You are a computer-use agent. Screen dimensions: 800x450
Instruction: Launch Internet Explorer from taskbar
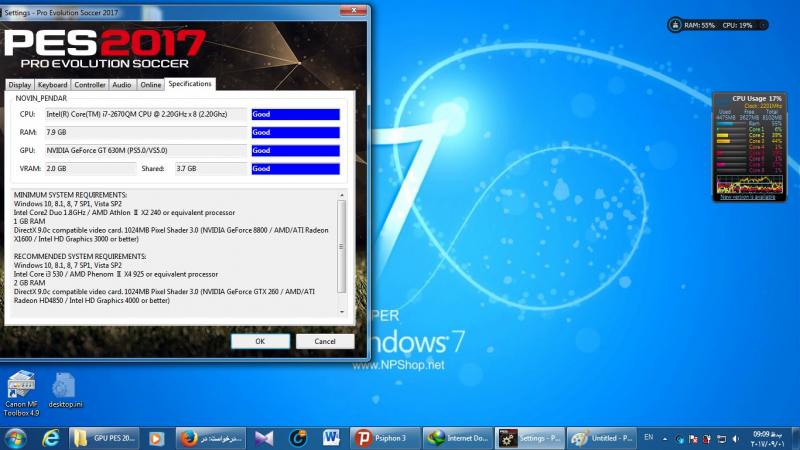(x=51, y=438)
